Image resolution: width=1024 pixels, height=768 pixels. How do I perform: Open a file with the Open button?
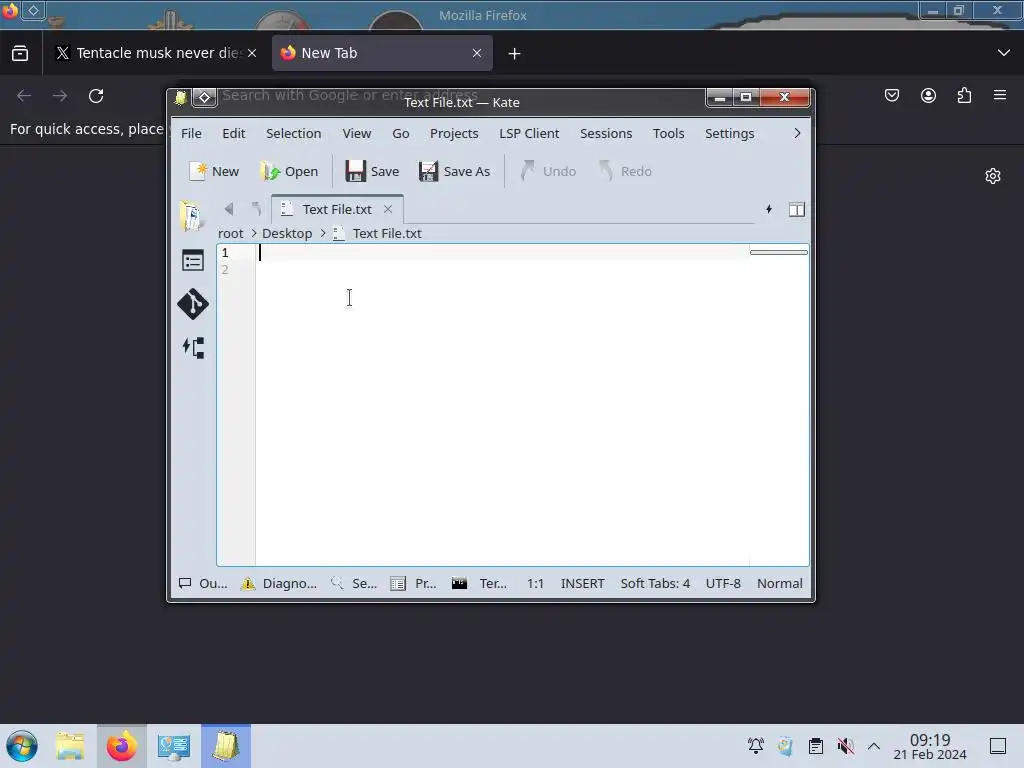pyautogui.click(x=289, y=171)
